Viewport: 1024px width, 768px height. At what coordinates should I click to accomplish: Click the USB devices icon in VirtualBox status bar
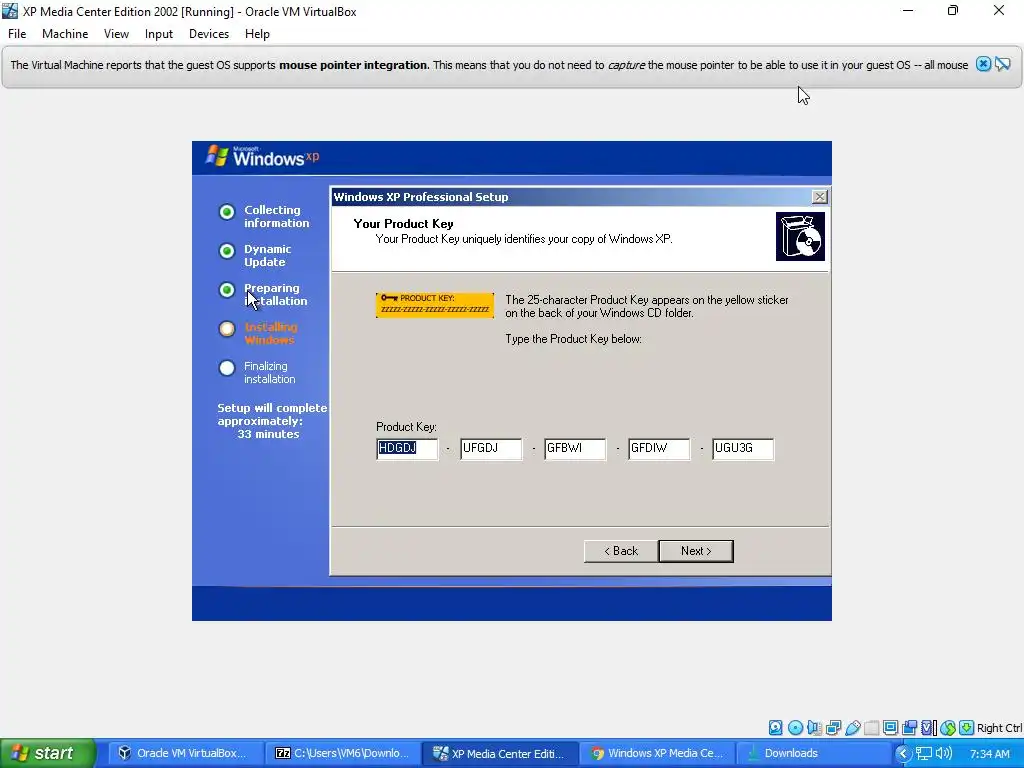[852, 728]
